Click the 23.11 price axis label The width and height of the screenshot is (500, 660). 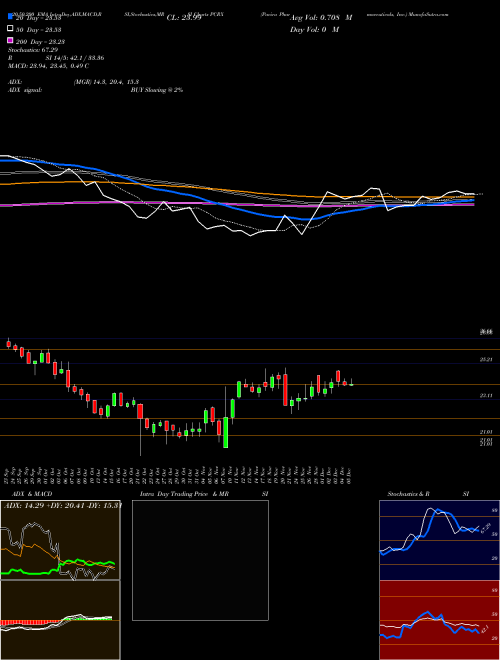[x=486, y=396]
